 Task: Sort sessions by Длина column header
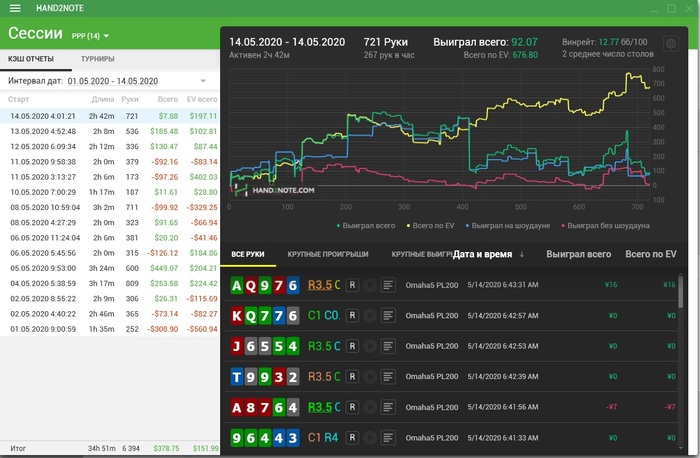coord(103,99)
